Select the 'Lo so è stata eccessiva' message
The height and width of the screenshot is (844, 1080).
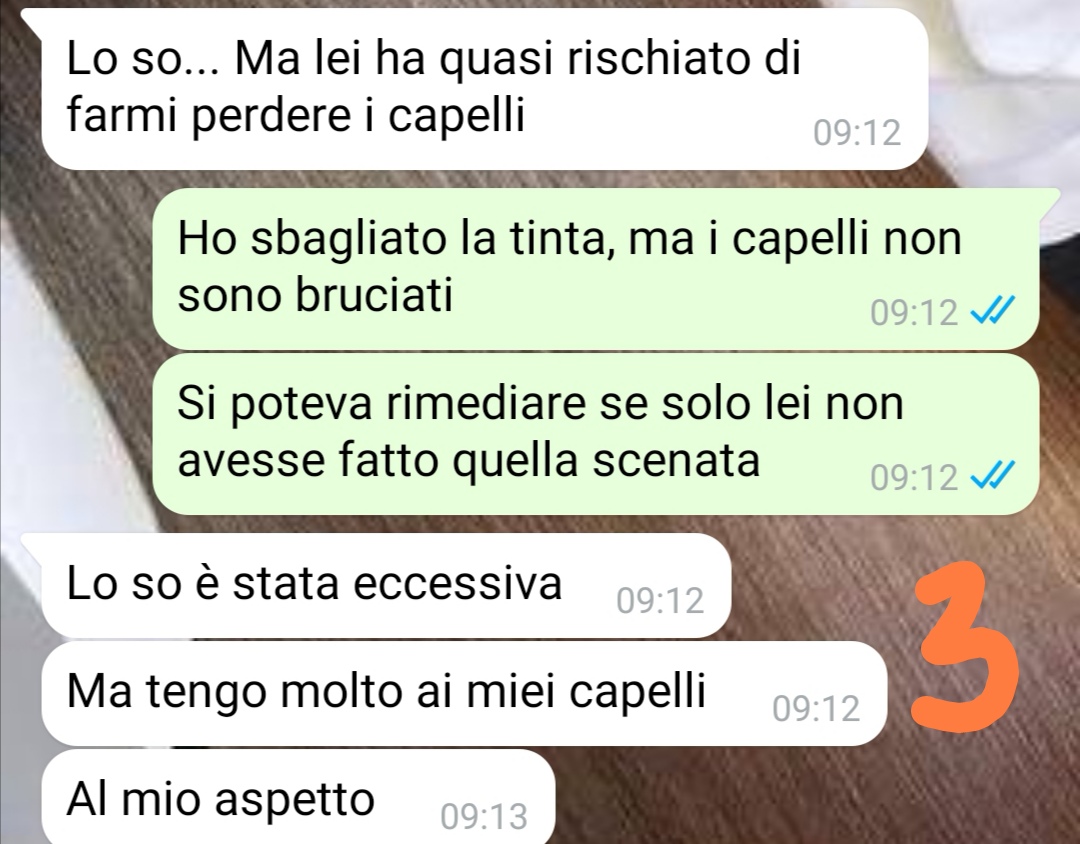384,586
